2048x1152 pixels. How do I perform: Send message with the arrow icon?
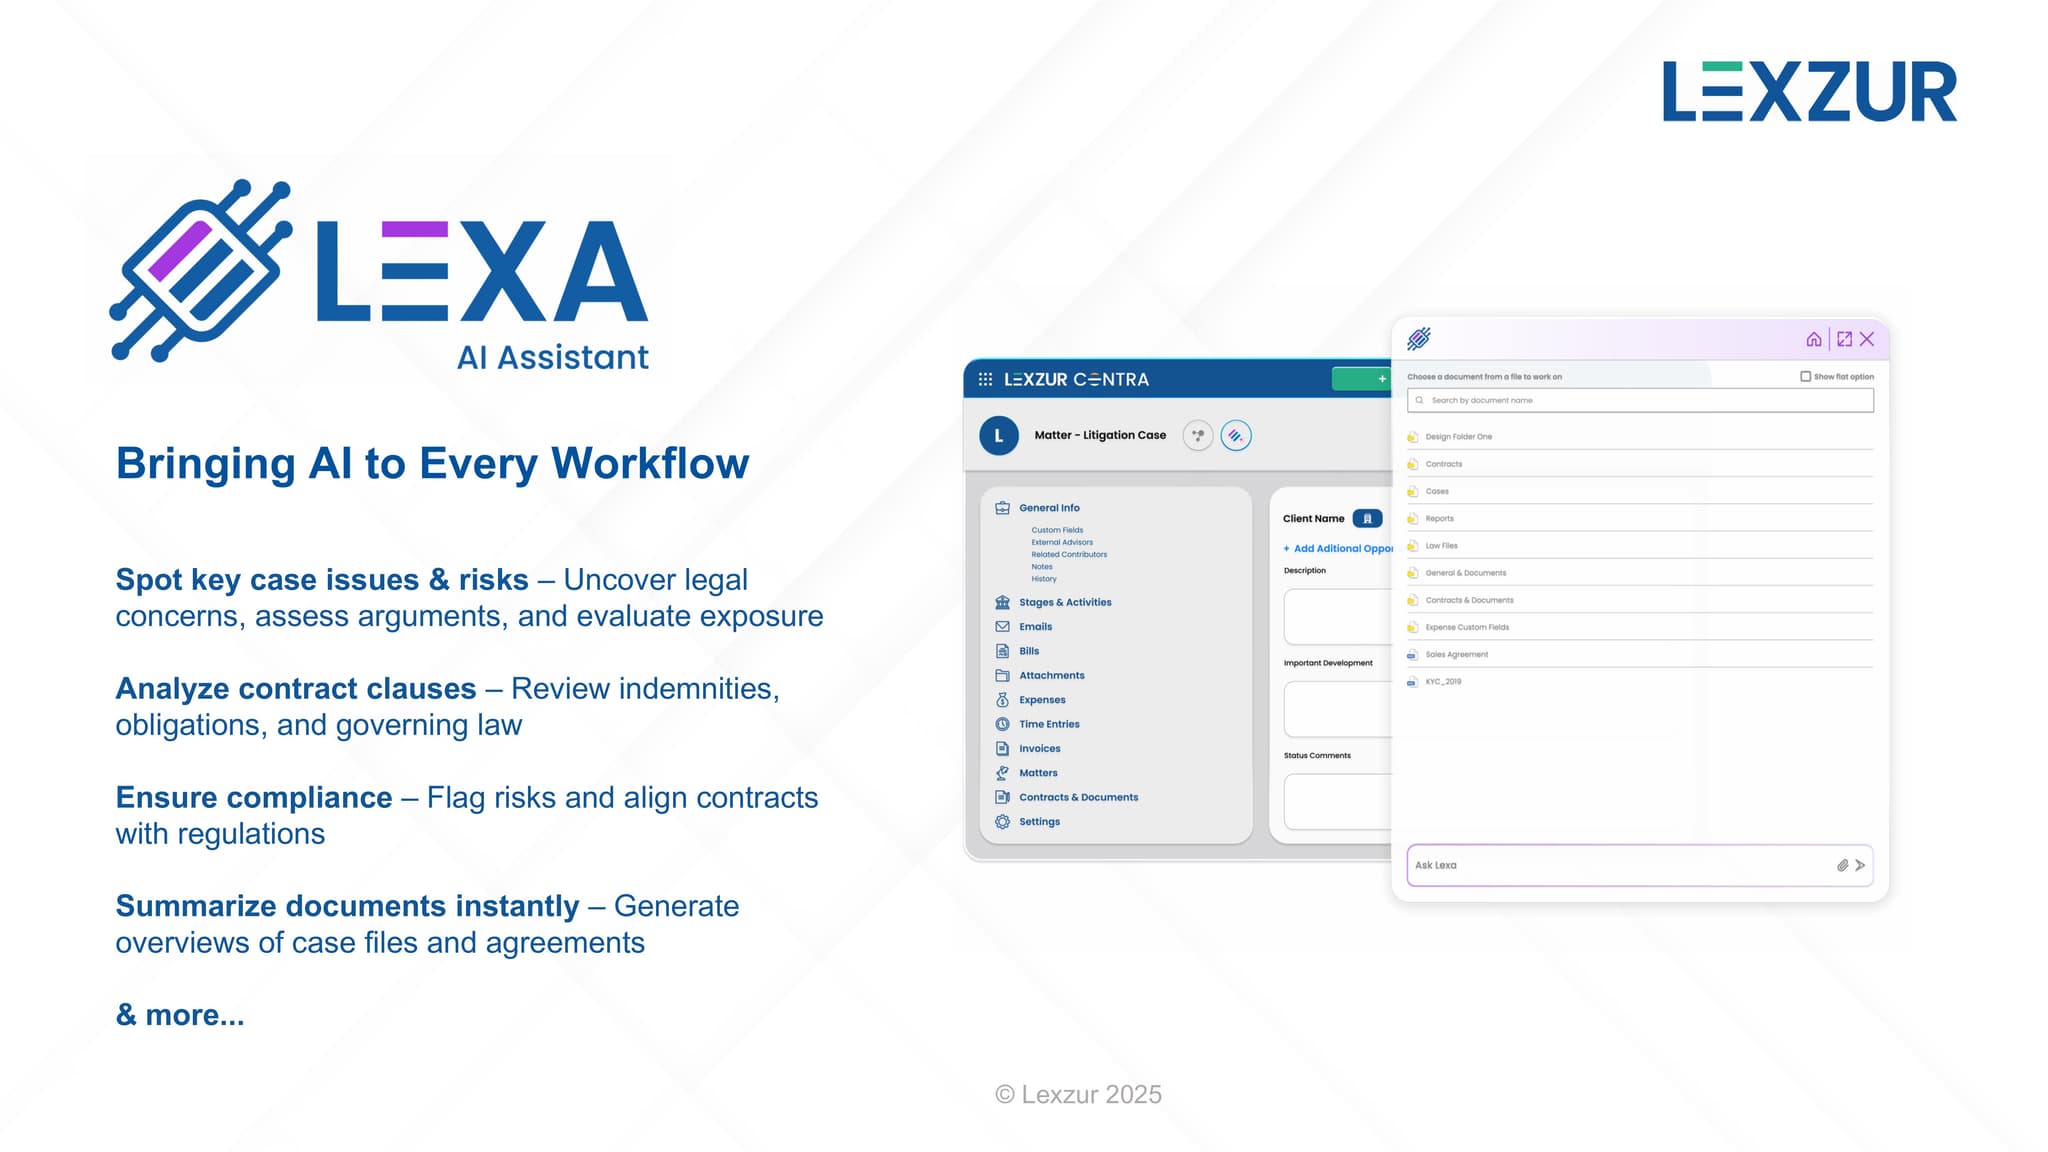coord(1860,866)
